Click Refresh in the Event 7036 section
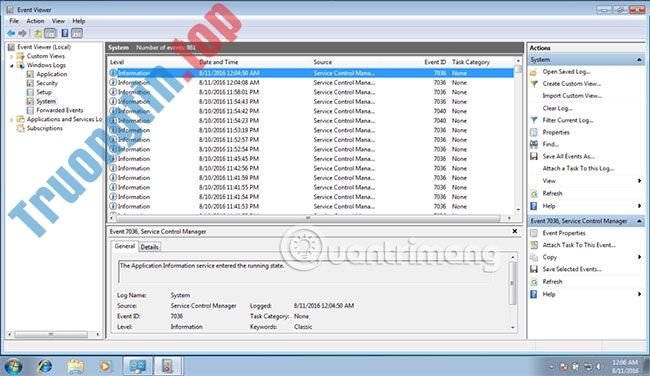This screenshot has width=650, height=376. tap(552, 282)
